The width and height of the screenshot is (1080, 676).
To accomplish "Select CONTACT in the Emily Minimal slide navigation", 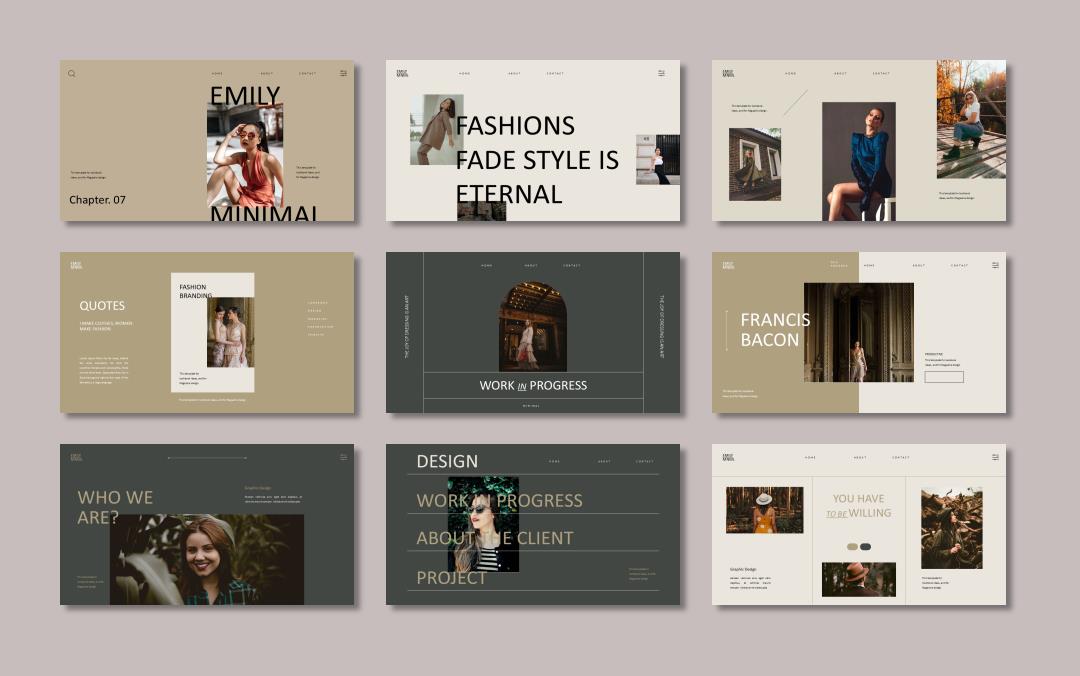I will tap(307, 73).
